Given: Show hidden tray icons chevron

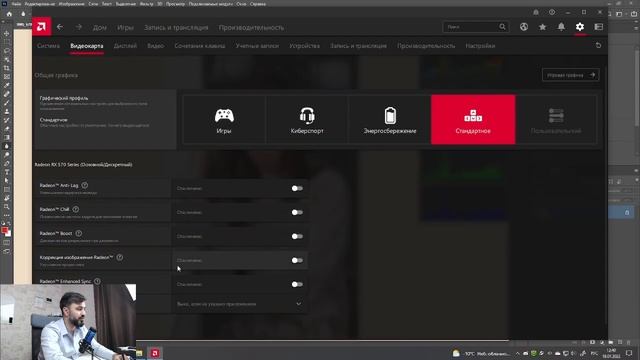Looking at the screenshot, I should pyautogui.click(x=518, y=353).
